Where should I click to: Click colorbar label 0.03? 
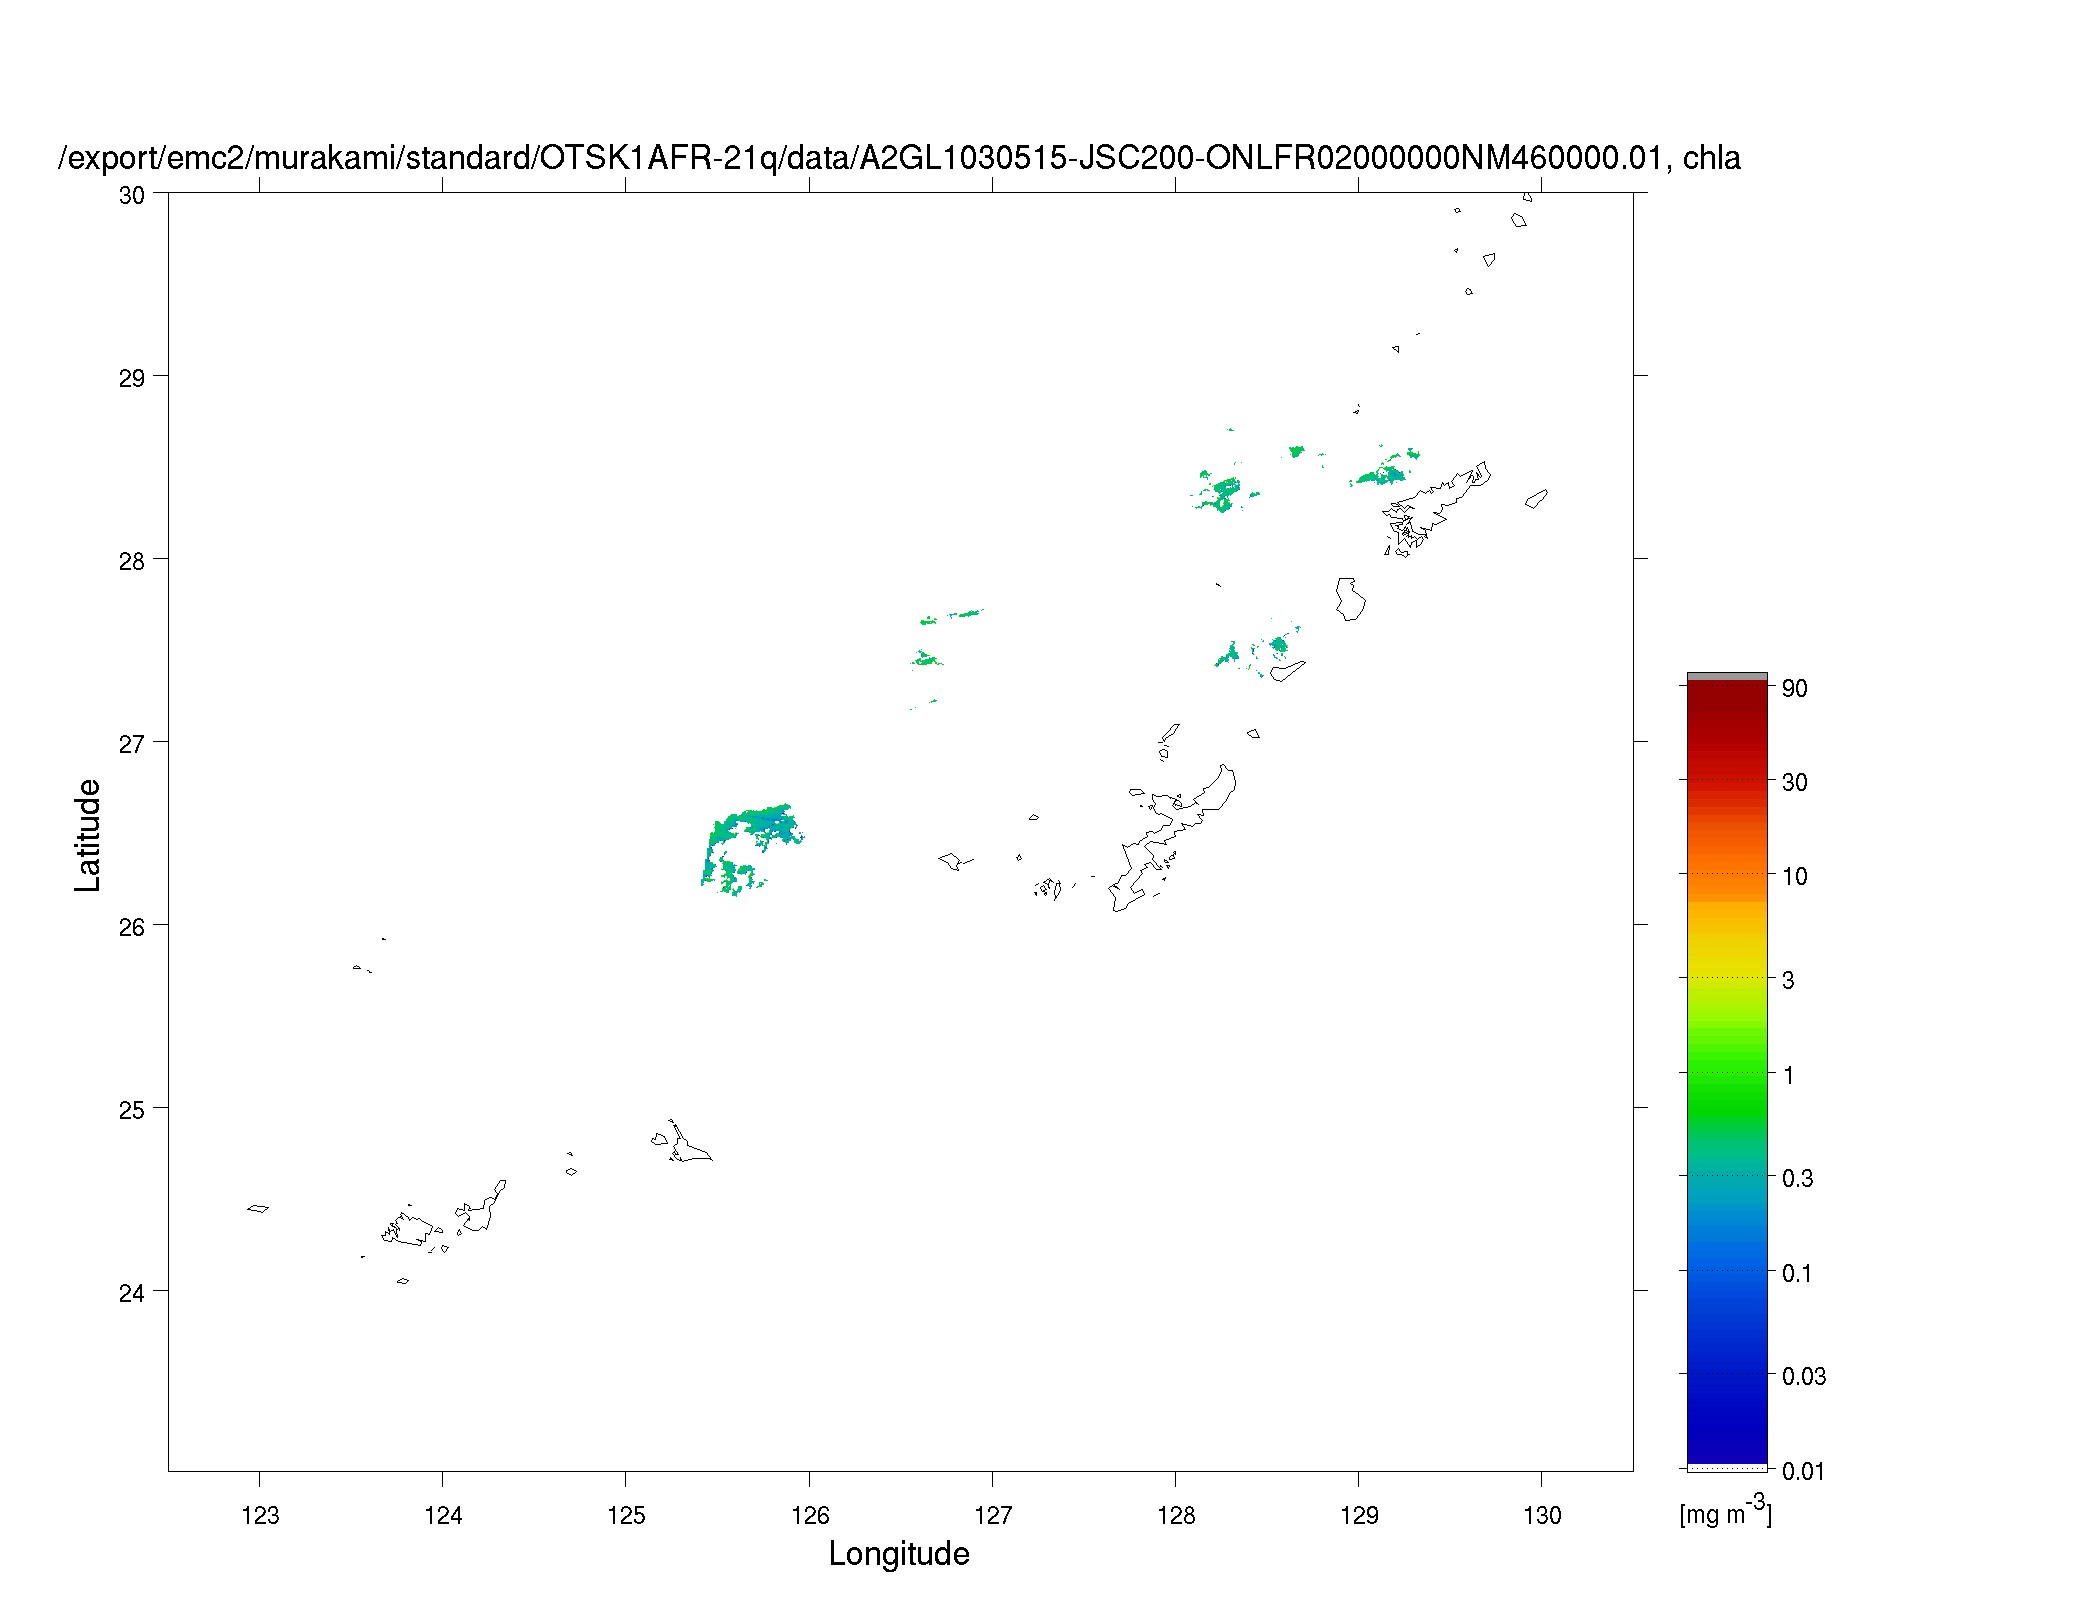tap(1804, 1377)
